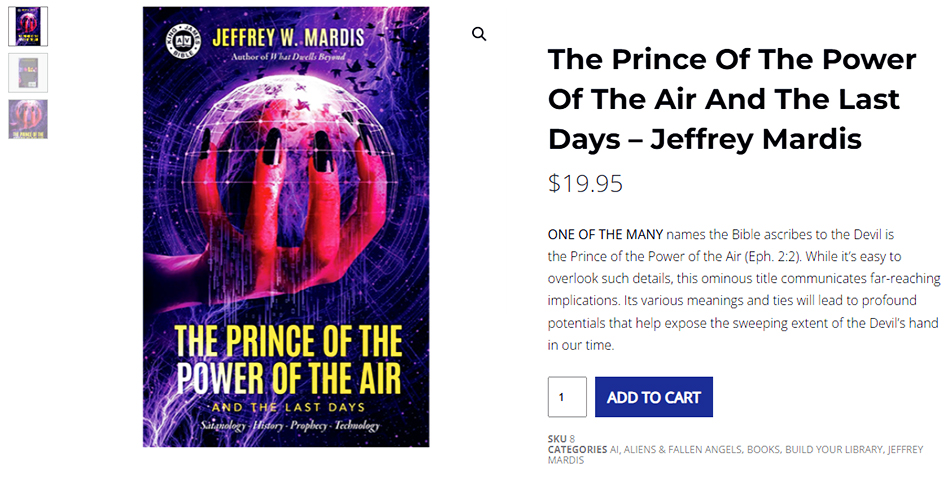Select the second back cover thumbnail

[28, 73]
